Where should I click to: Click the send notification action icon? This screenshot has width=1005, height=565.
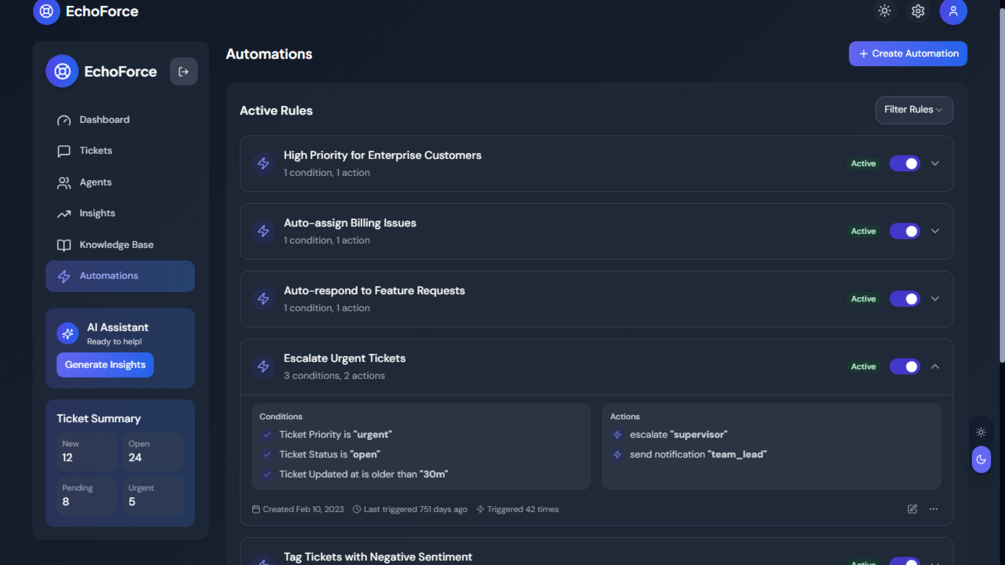click(x=617, y=455)
